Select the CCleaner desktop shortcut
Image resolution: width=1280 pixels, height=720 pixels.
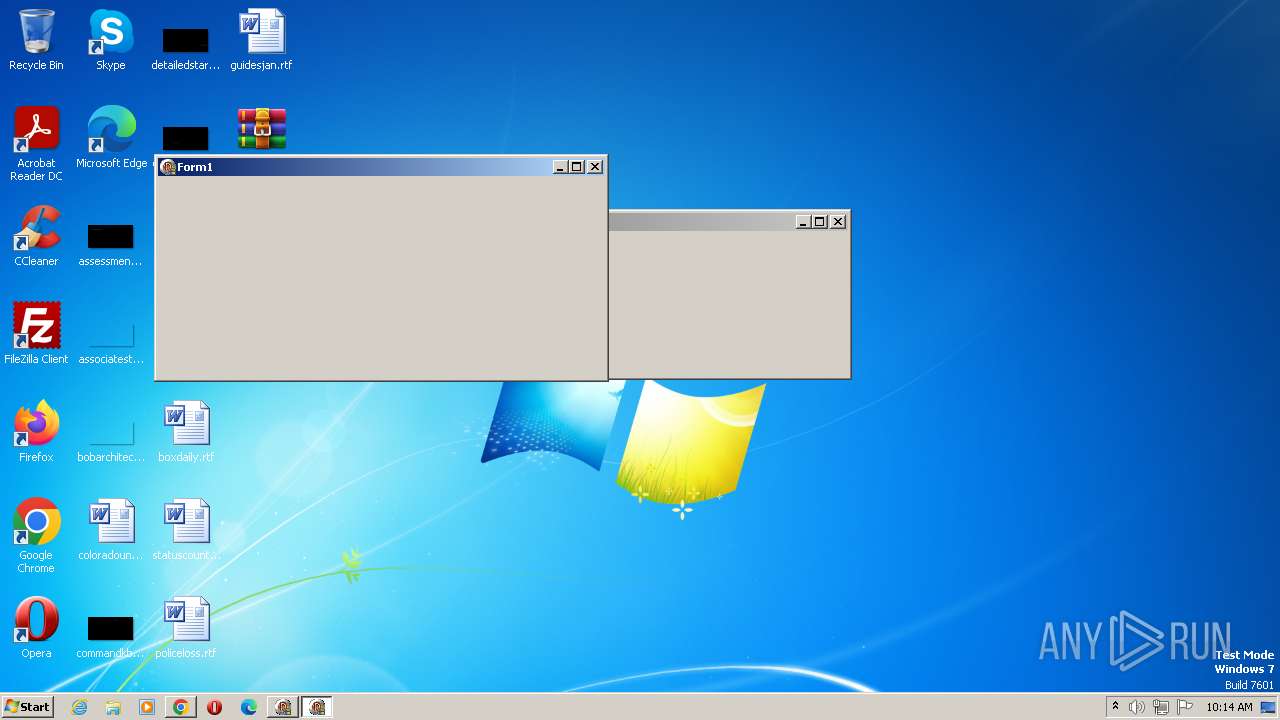click(36, 236)
